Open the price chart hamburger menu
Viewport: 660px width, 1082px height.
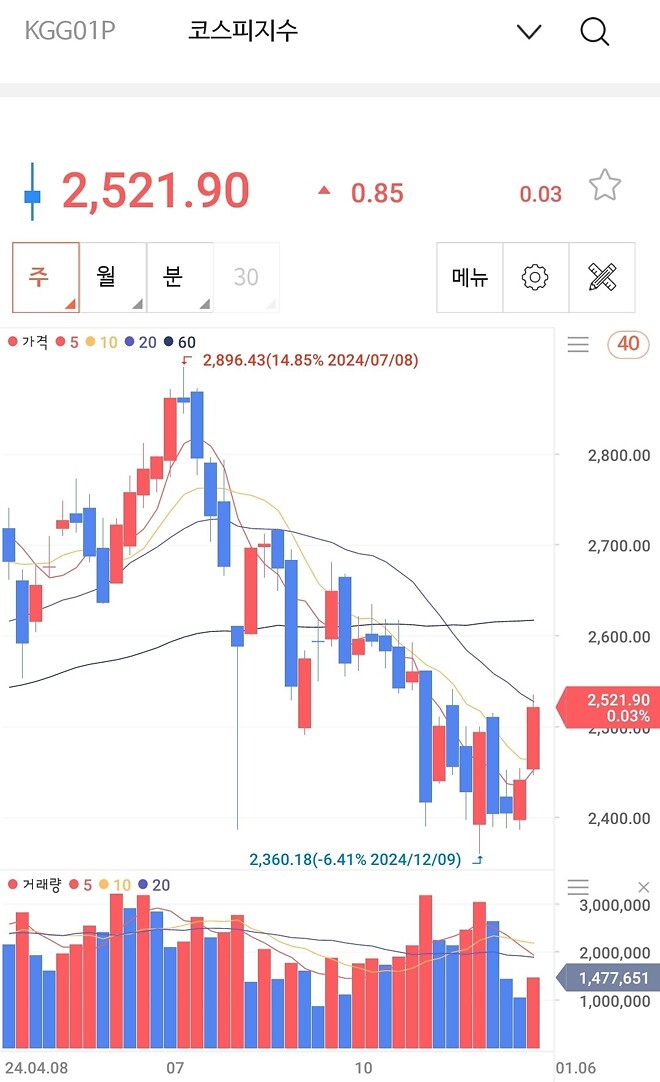tap(578, 344)
